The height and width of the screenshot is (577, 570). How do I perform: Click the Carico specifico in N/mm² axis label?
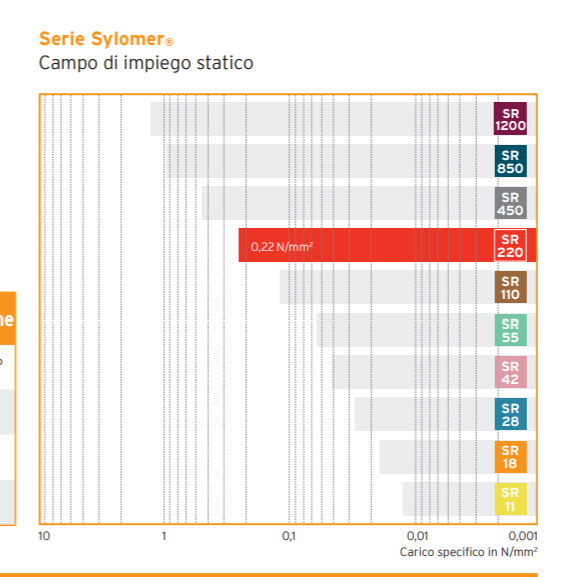coord(468,552)
